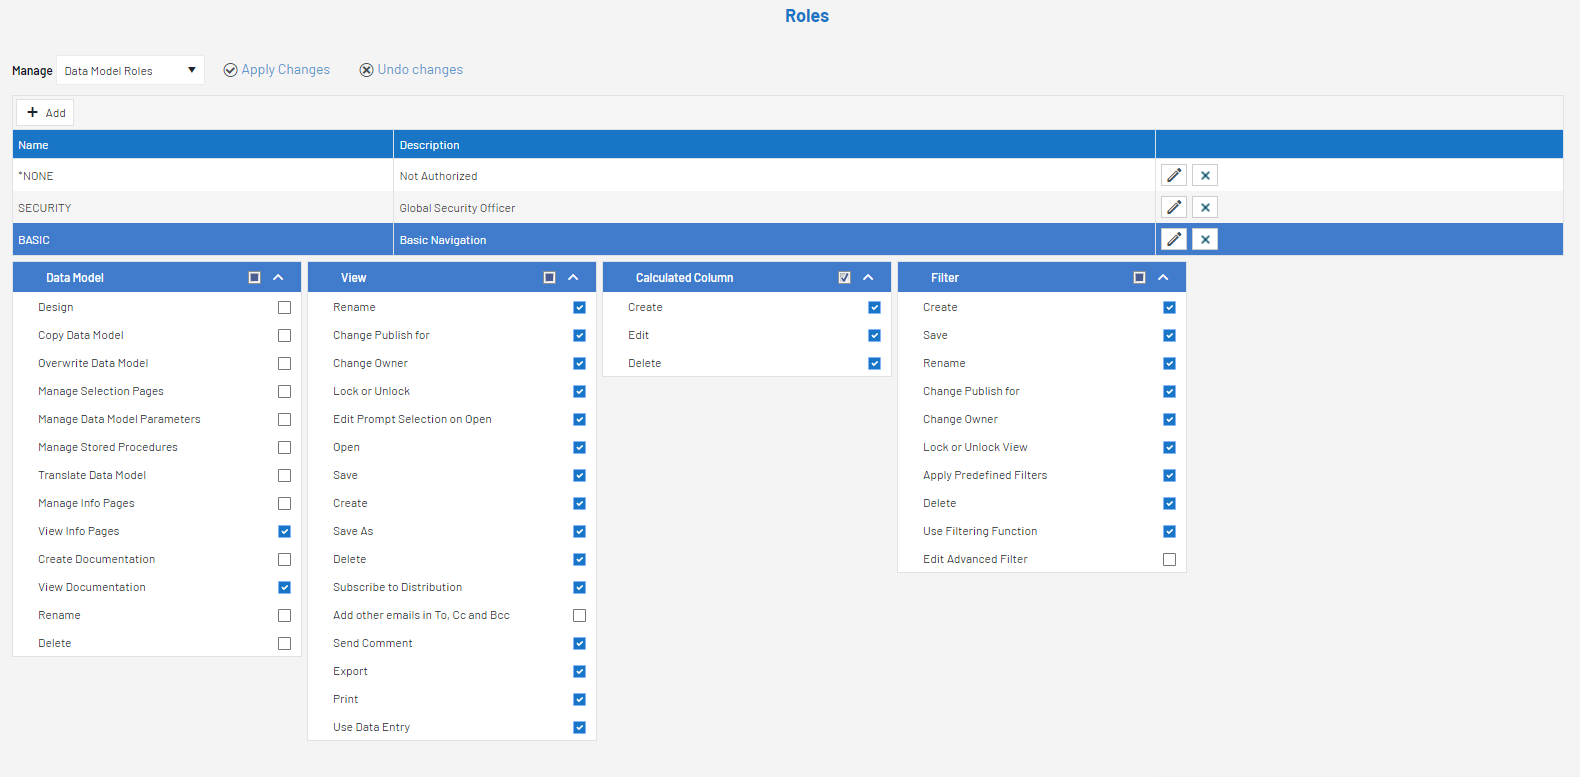Delete the BASIC role with its X icon

(1205, 240)
